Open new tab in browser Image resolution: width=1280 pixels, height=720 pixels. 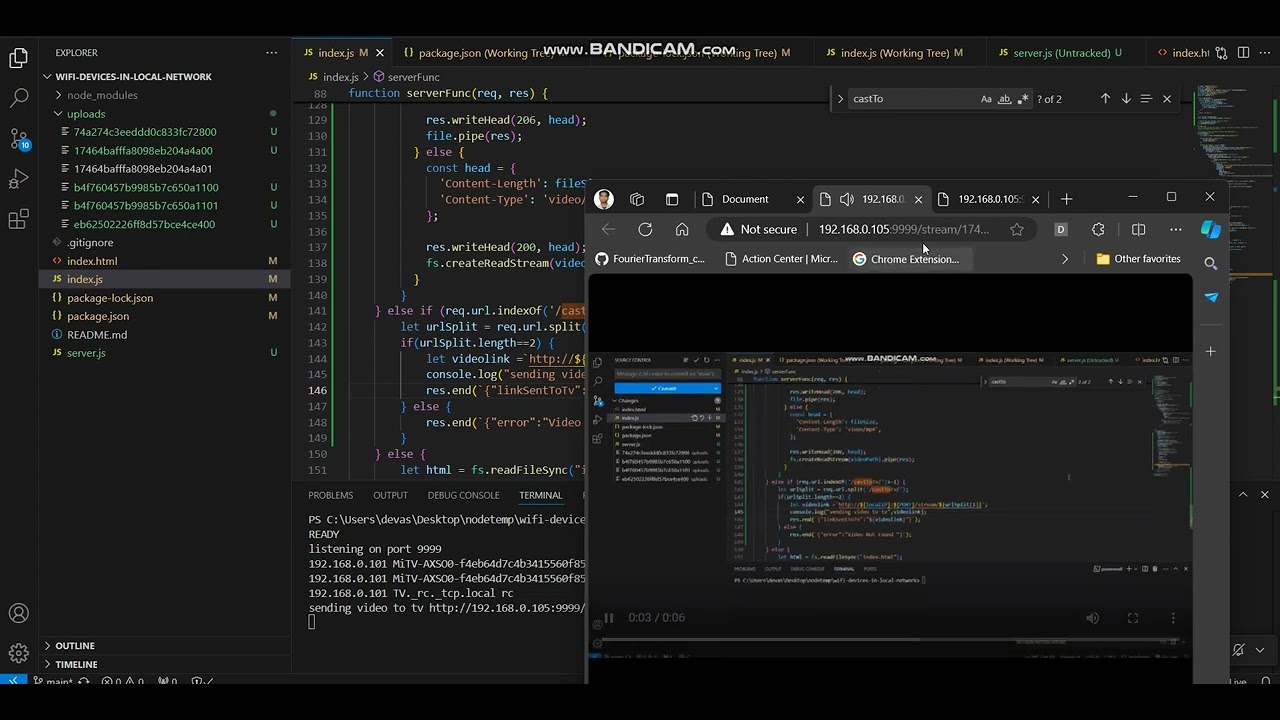click(x=1066, y=199)
